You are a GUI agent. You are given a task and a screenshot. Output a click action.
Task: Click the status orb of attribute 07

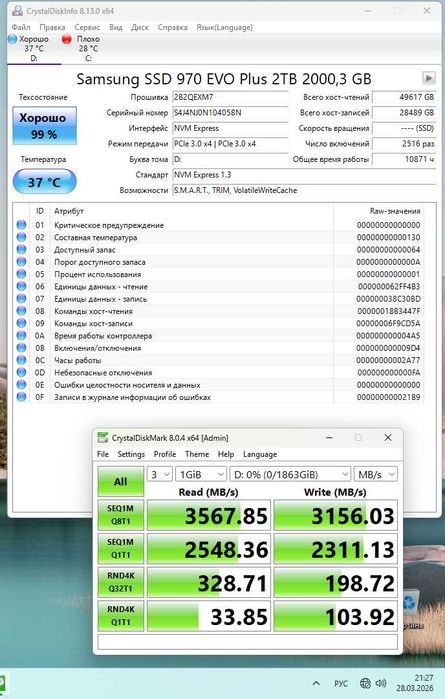[21, 299]
